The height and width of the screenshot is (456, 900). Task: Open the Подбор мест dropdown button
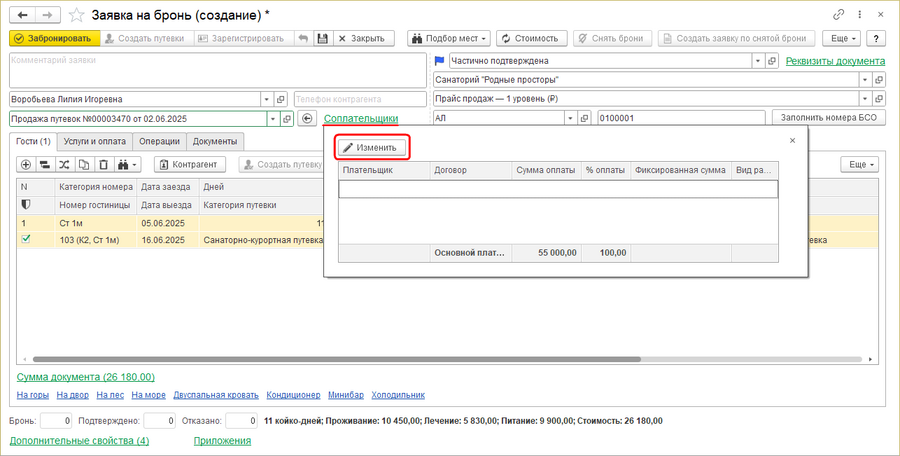(448, 38)
